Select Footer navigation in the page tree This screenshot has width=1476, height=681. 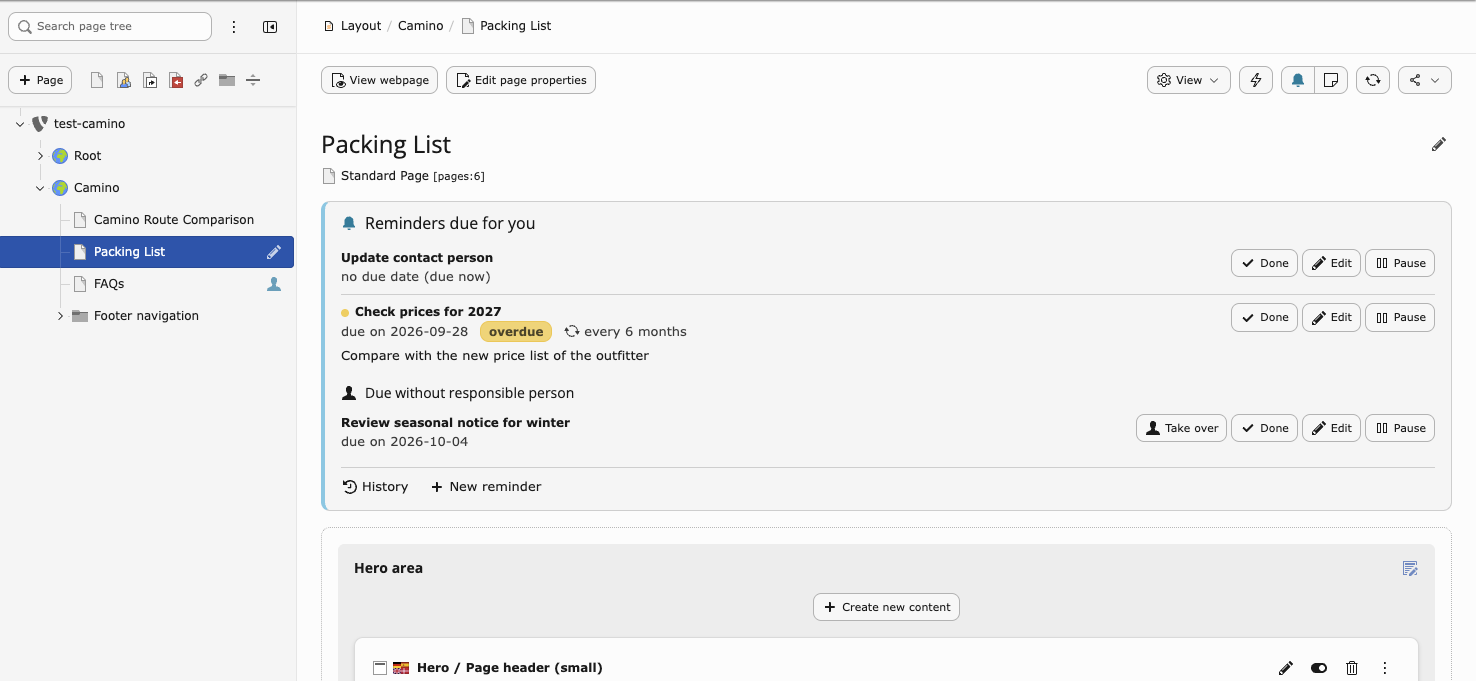point(146,316)
